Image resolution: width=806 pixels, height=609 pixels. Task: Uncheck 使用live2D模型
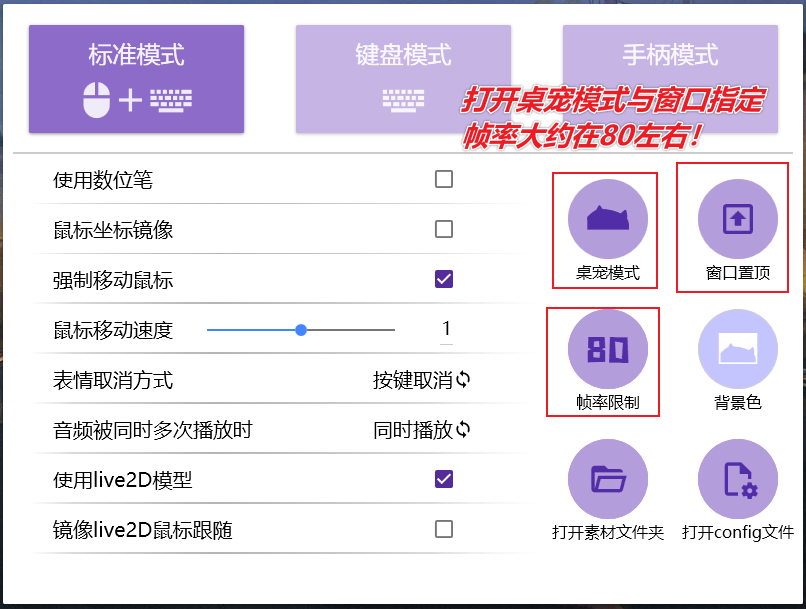(x=443, y=479)
